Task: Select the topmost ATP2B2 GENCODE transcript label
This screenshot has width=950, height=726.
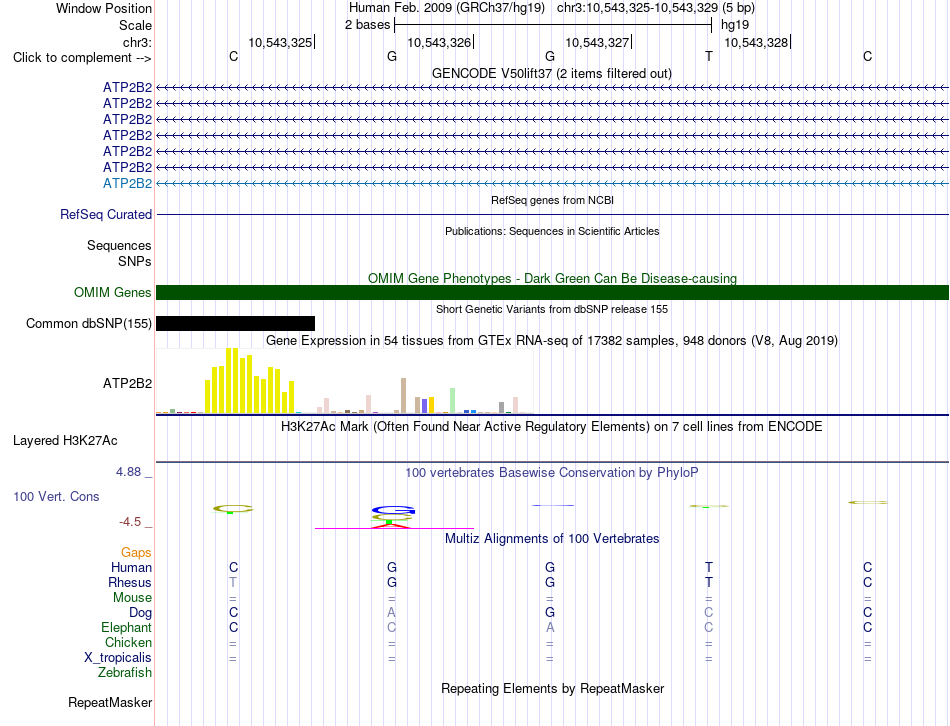Action: coord(127,87)
